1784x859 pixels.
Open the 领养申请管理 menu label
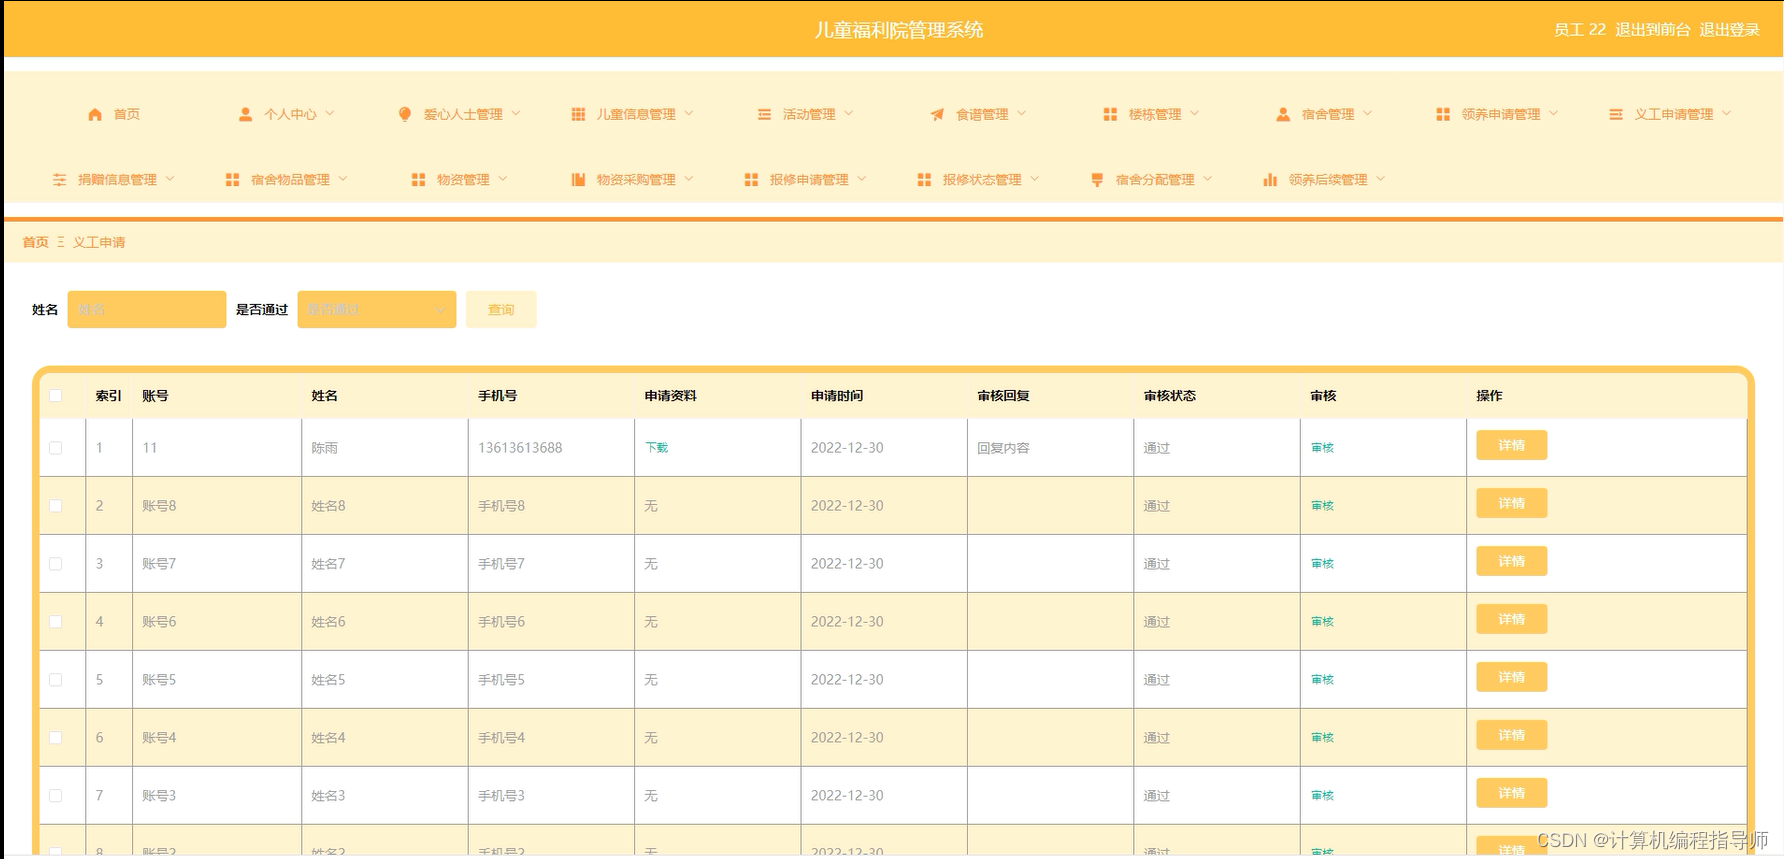coord(1501,115)
